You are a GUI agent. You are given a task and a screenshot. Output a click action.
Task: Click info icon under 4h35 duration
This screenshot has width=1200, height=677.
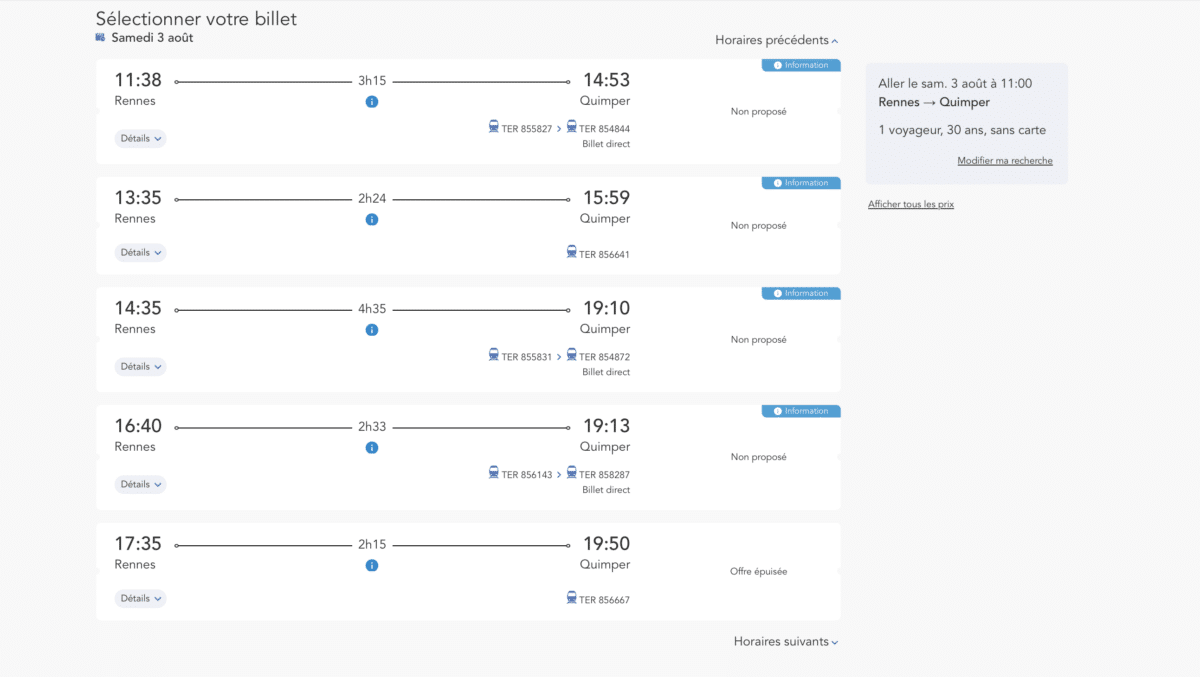[x=372, y=330]
